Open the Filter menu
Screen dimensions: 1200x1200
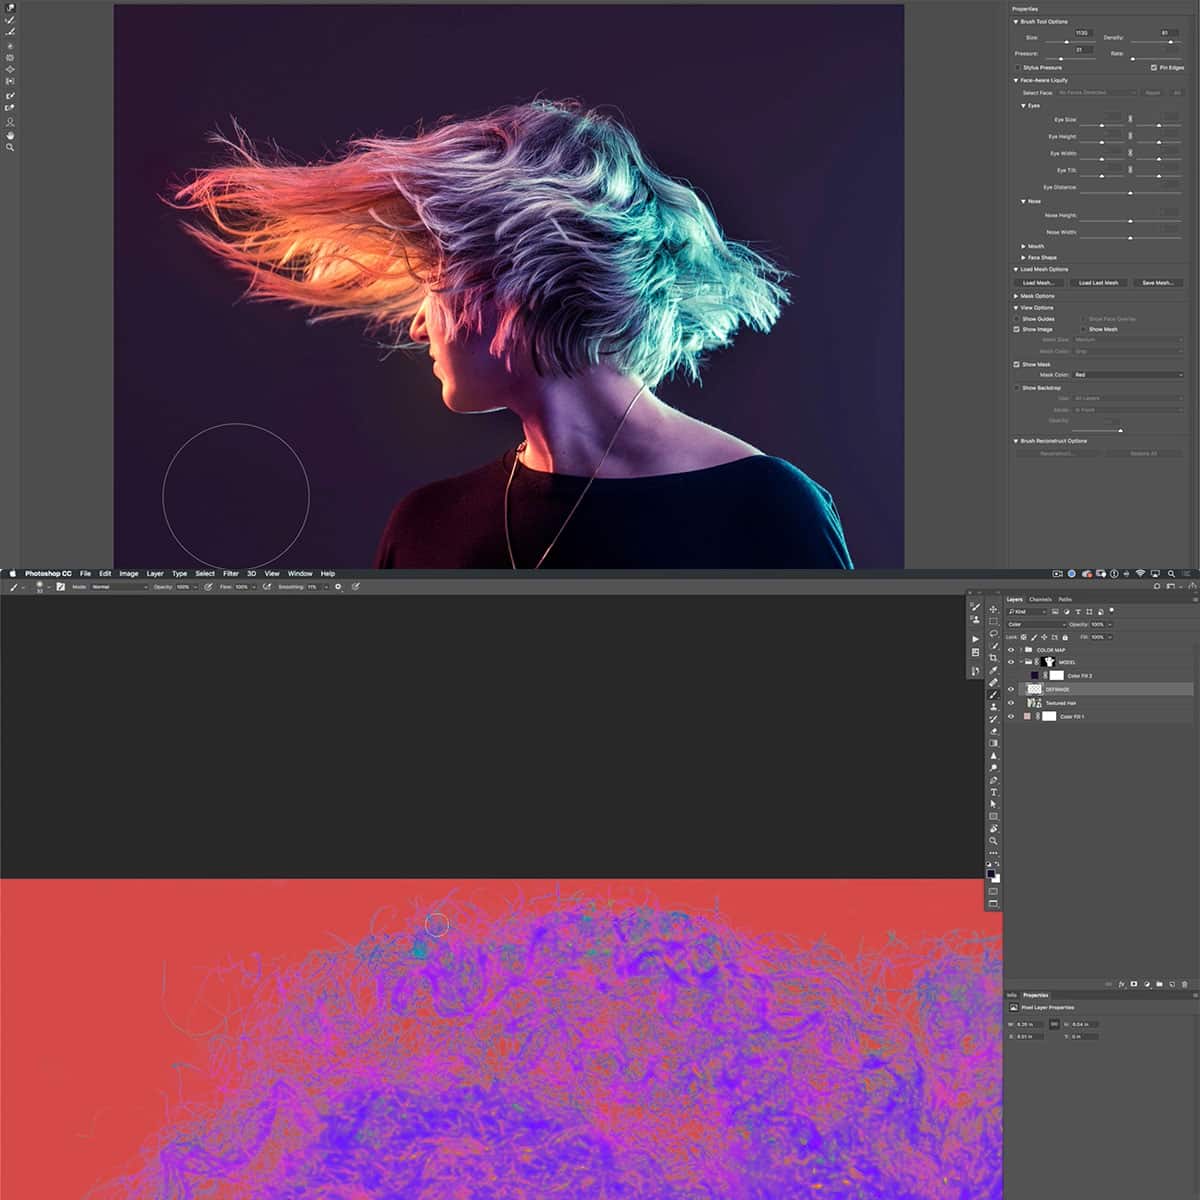(x=231, y=574)
